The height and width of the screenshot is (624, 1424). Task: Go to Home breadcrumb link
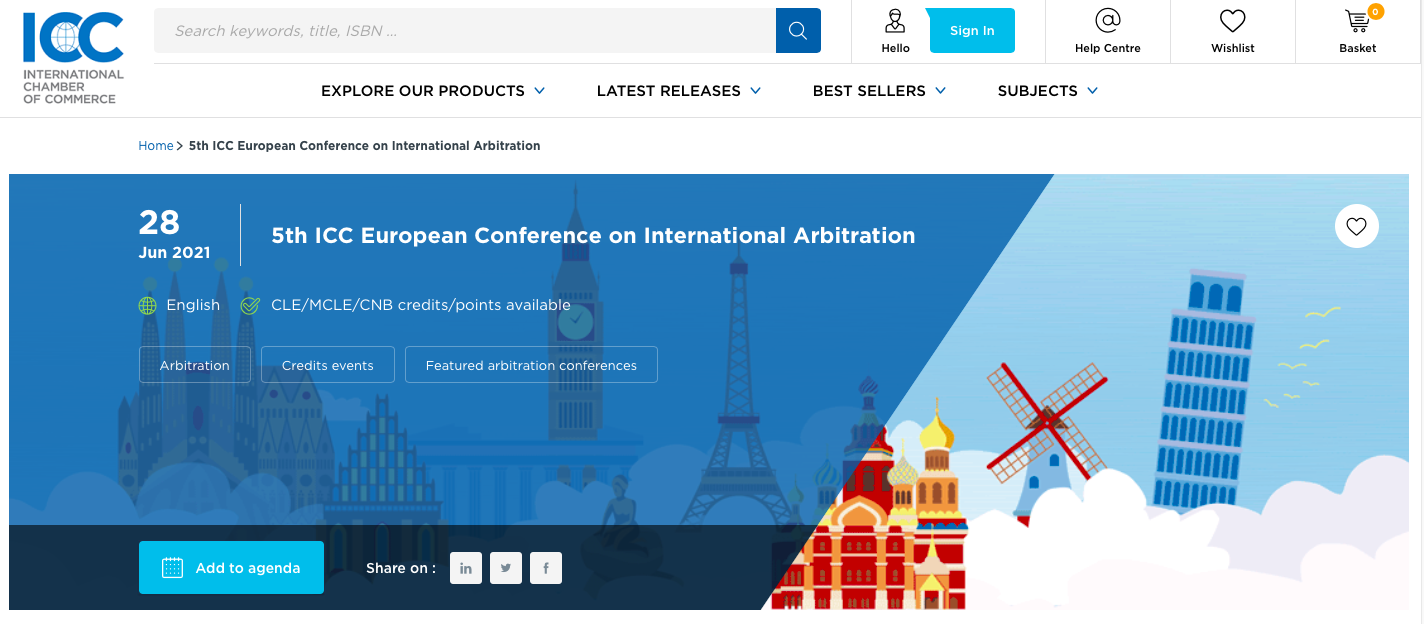click(156, 146)
